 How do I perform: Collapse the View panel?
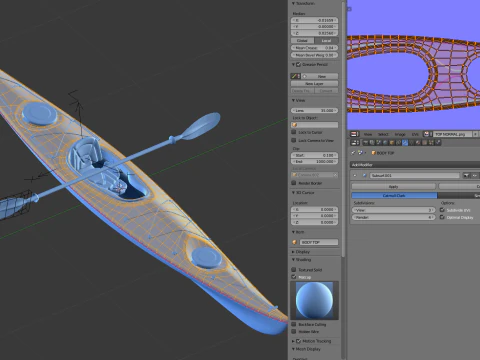(293, 100)
